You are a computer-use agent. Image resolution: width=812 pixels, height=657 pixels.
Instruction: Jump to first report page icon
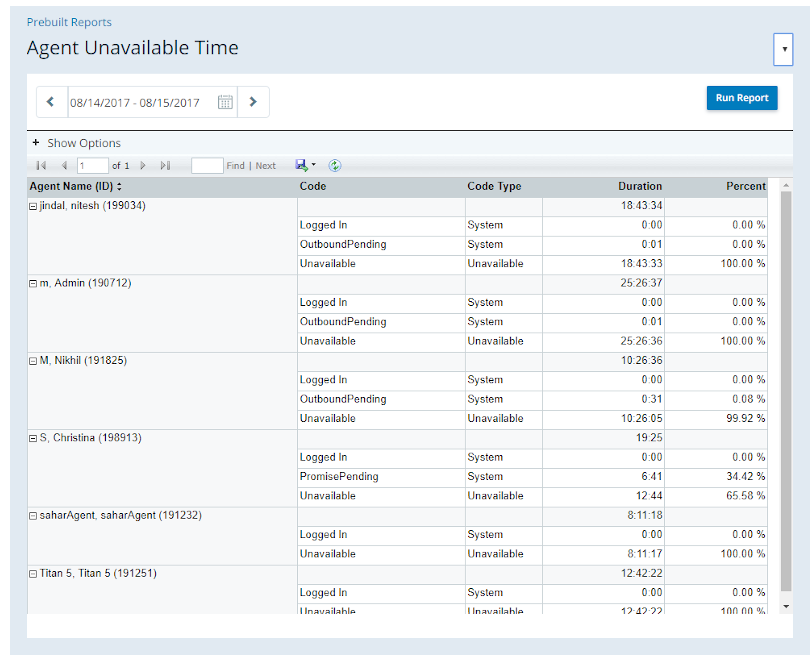tap(41, 166)
